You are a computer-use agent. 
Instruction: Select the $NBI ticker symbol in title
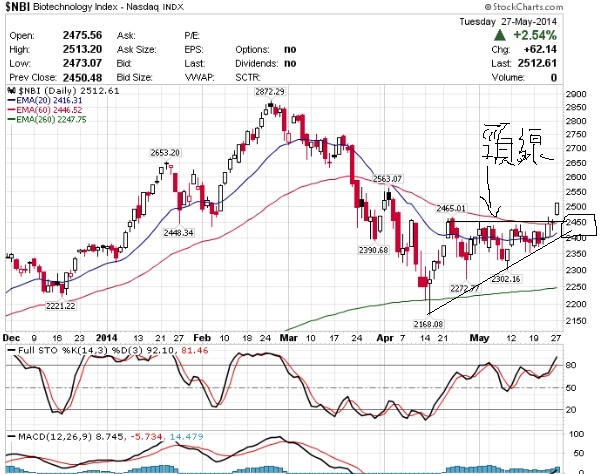(x=18, y=7)
